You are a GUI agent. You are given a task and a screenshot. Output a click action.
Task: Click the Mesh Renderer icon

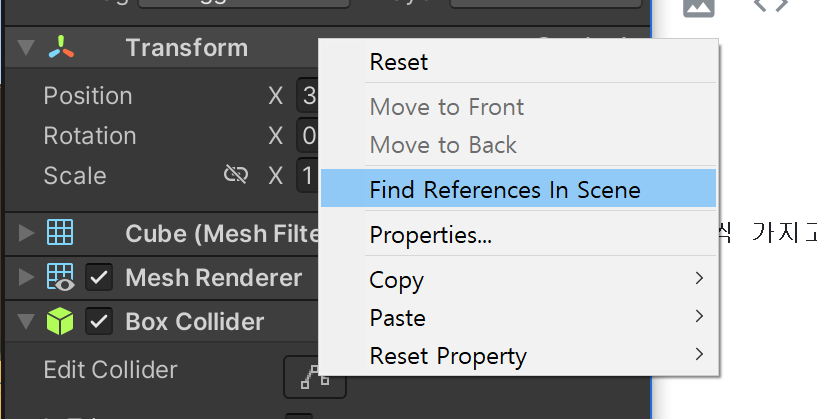[x=60, y=277]
